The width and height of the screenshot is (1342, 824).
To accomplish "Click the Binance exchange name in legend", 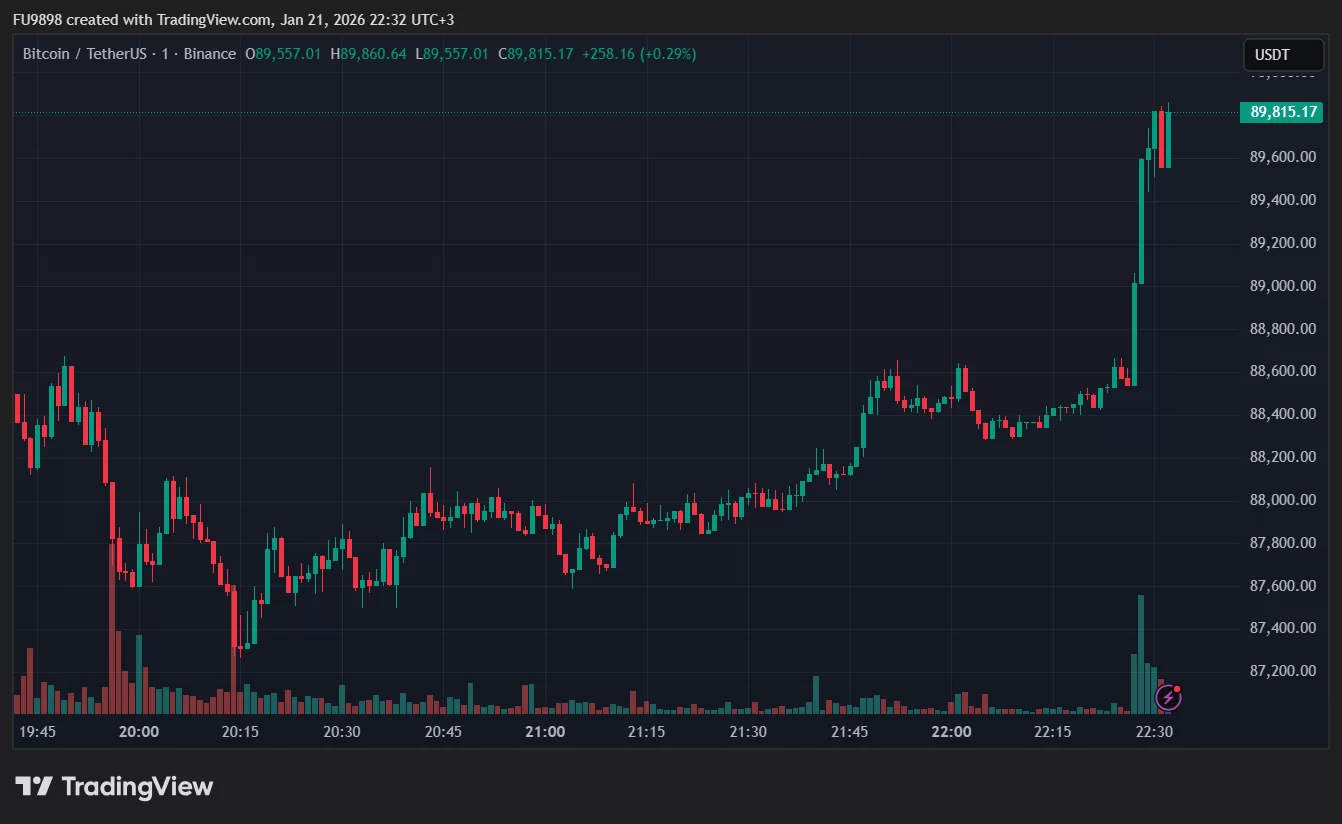I will [210, 54].
